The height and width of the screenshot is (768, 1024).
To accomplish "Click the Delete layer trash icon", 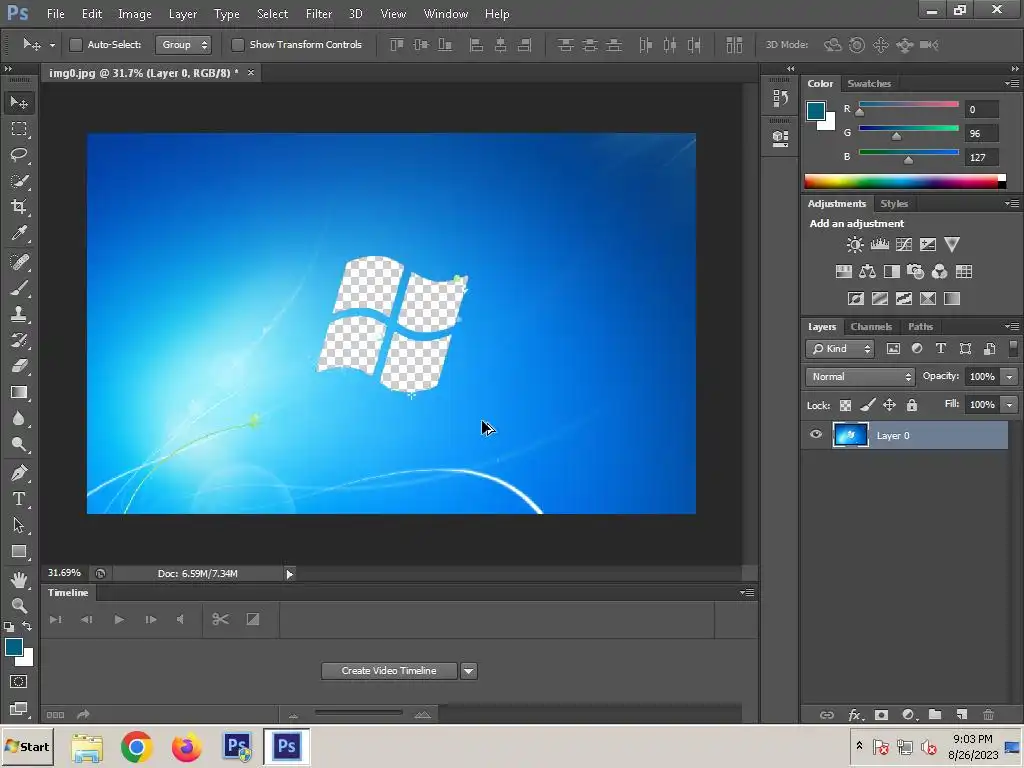I will pos(988,714).
